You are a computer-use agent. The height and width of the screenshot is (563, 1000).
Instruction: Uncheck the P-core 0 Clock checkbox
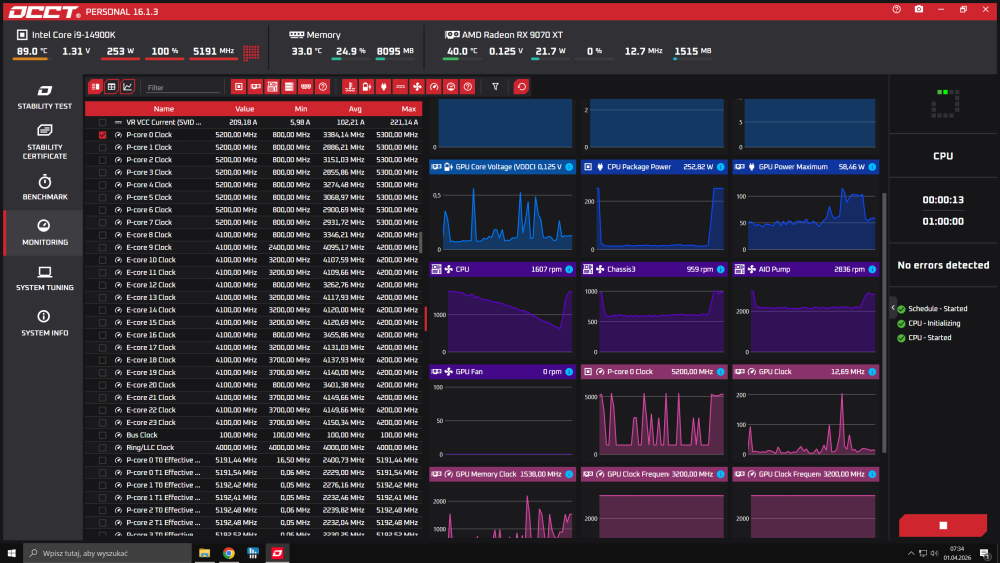pos(102,135)
